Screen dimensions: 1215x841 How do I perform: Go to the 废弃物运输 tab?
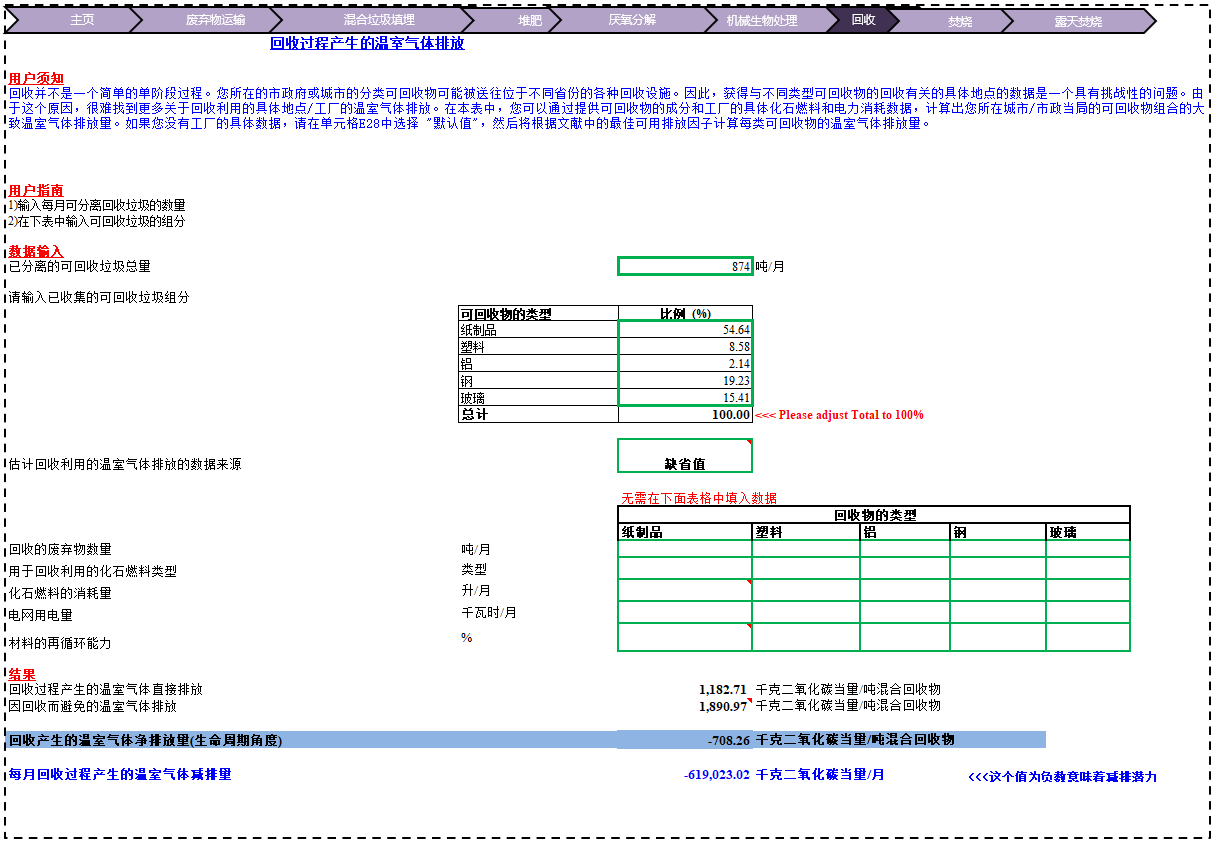pyautogui.click(x=215, y=20)
